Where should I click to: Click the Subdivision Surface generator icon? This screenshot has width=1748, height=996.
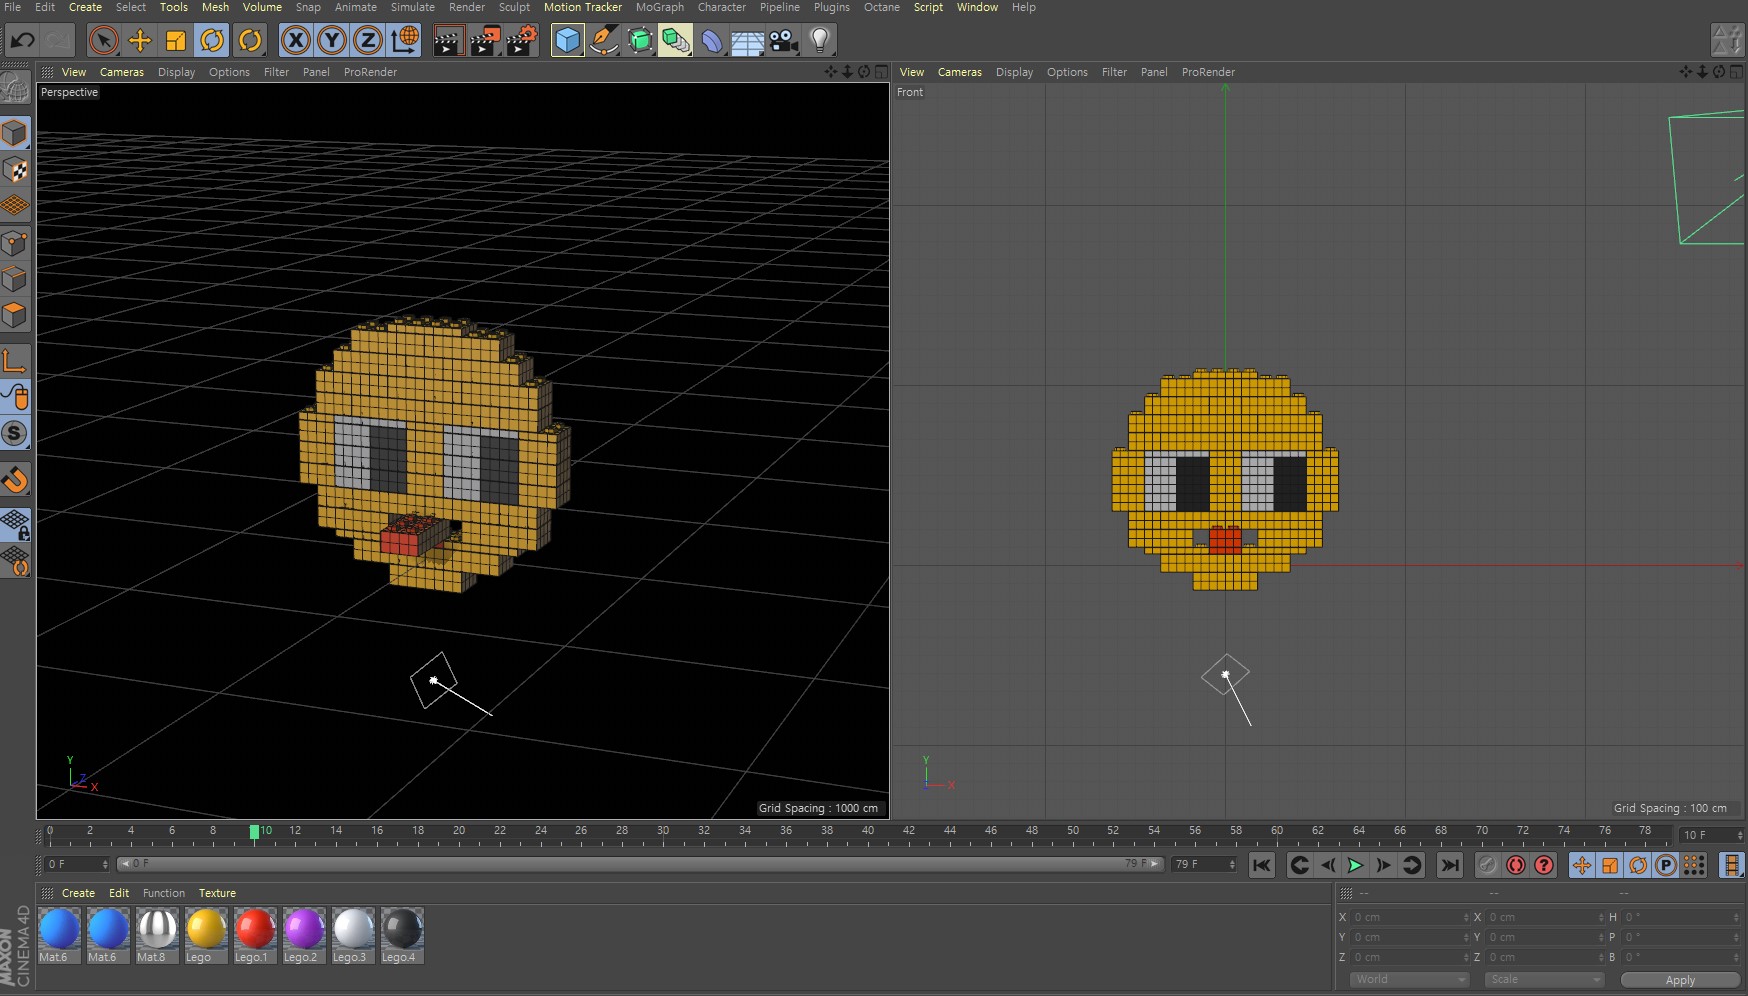(x=640, y=40)
